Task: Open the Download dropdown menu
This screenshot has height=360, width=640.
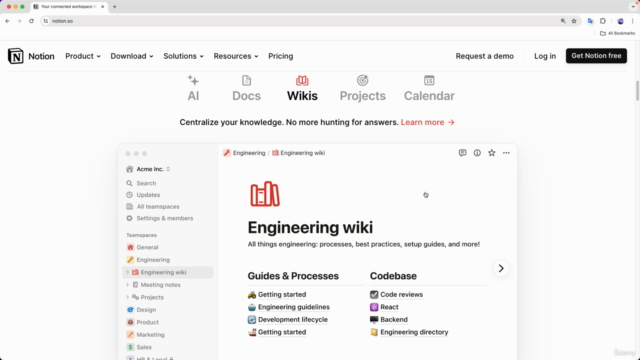Action: (132, 56)
